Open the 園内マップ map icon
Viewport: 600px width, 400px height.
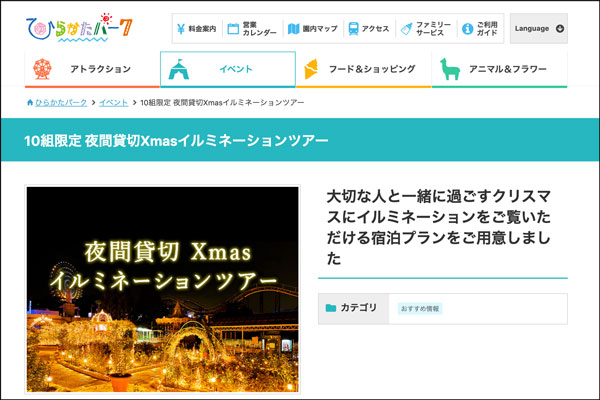point(293,29)
